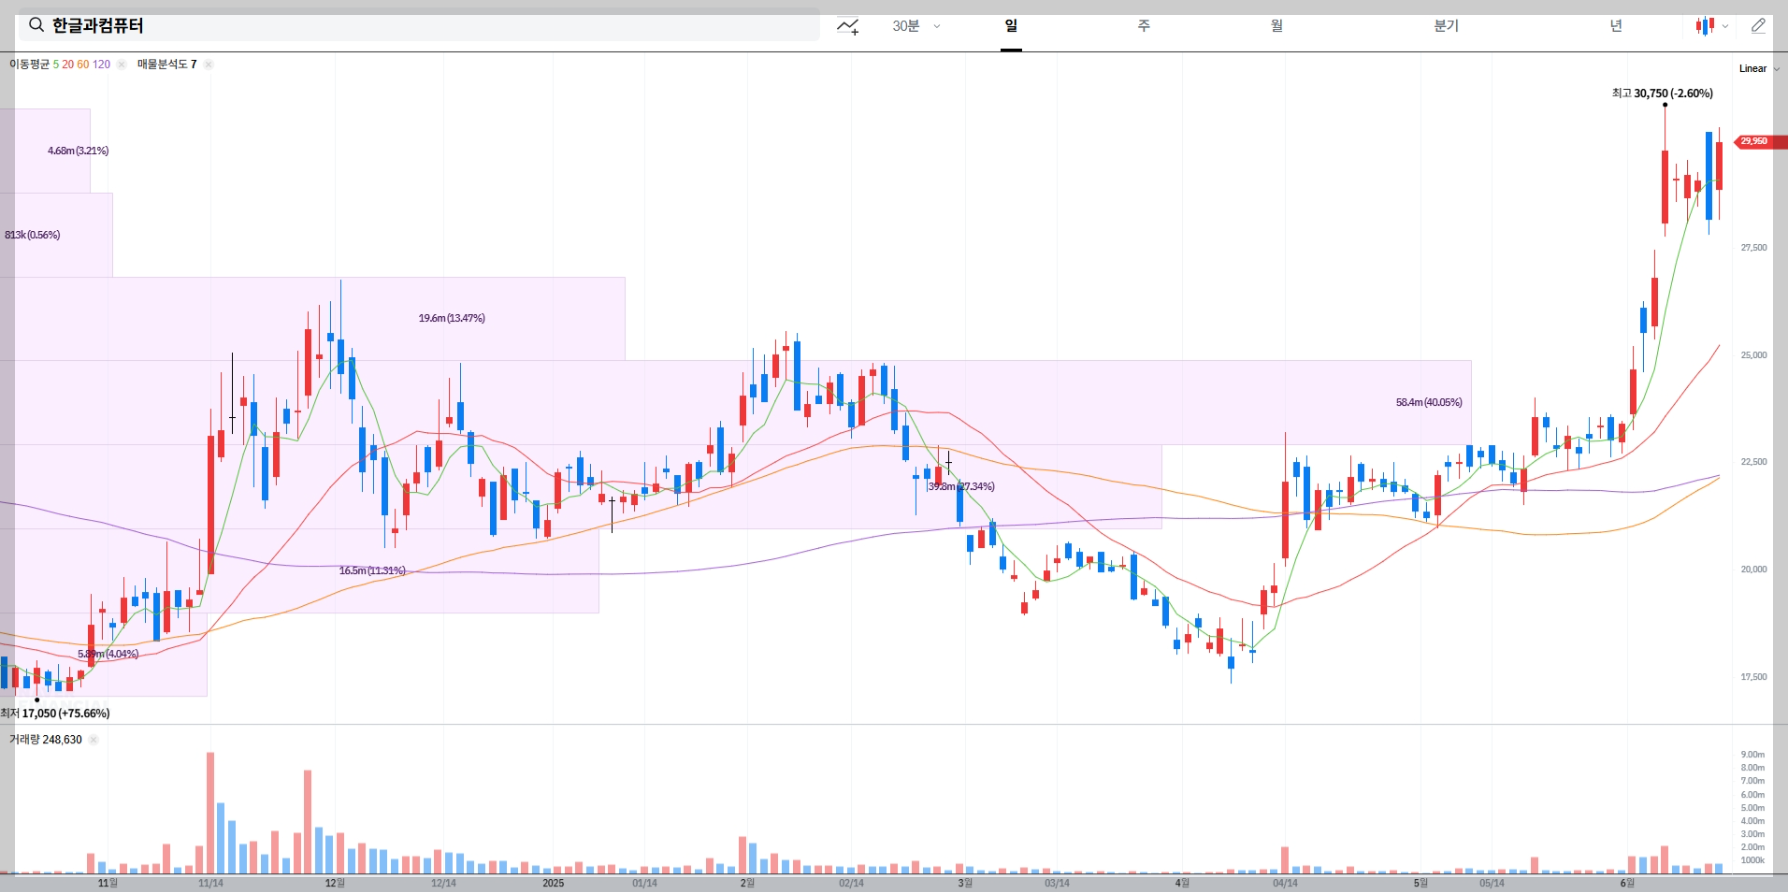Click the 04/14 date axis label

pos(1285,883)
